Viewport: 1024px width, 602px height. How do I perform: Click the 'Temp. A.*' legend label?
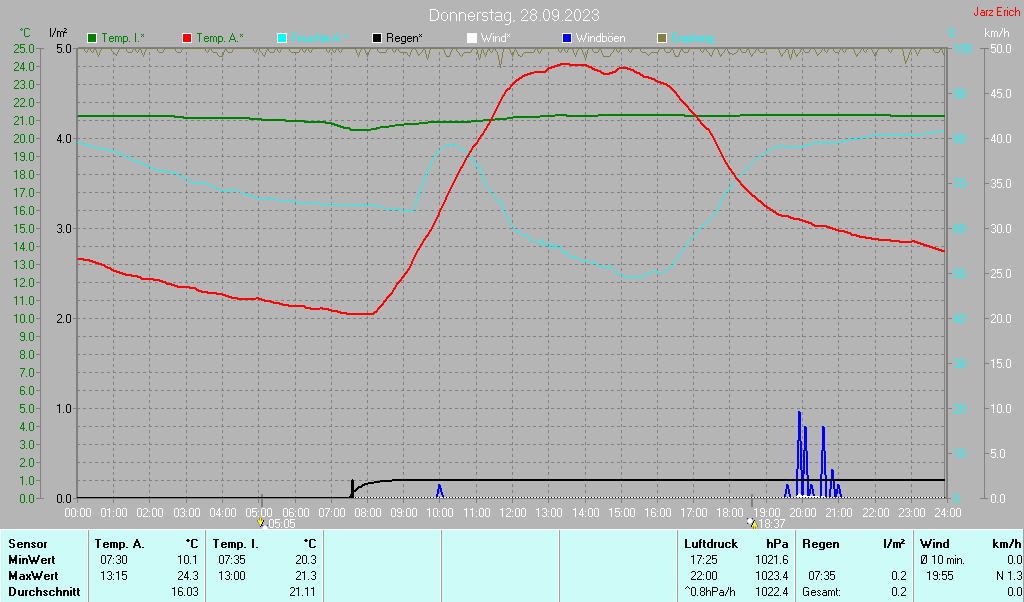point(220,39)
